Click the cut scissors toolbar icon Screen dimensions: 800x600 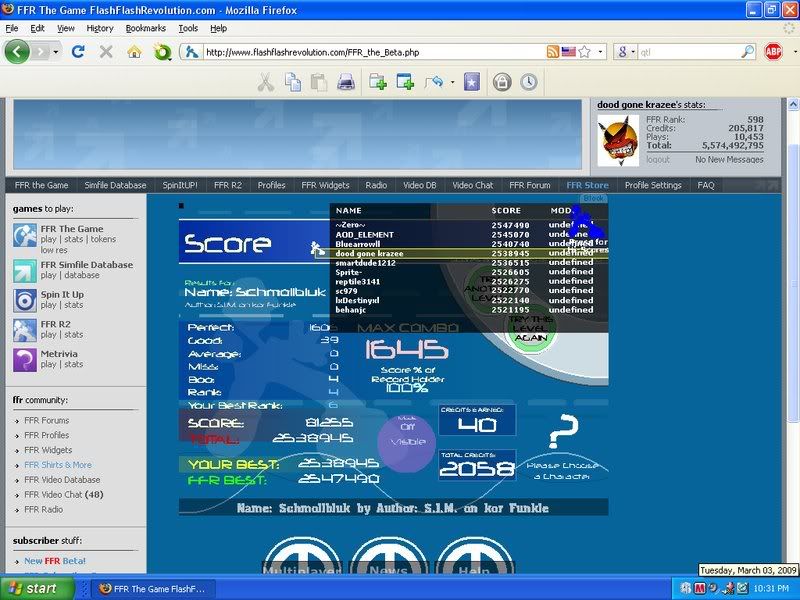[x=266, y=83]
